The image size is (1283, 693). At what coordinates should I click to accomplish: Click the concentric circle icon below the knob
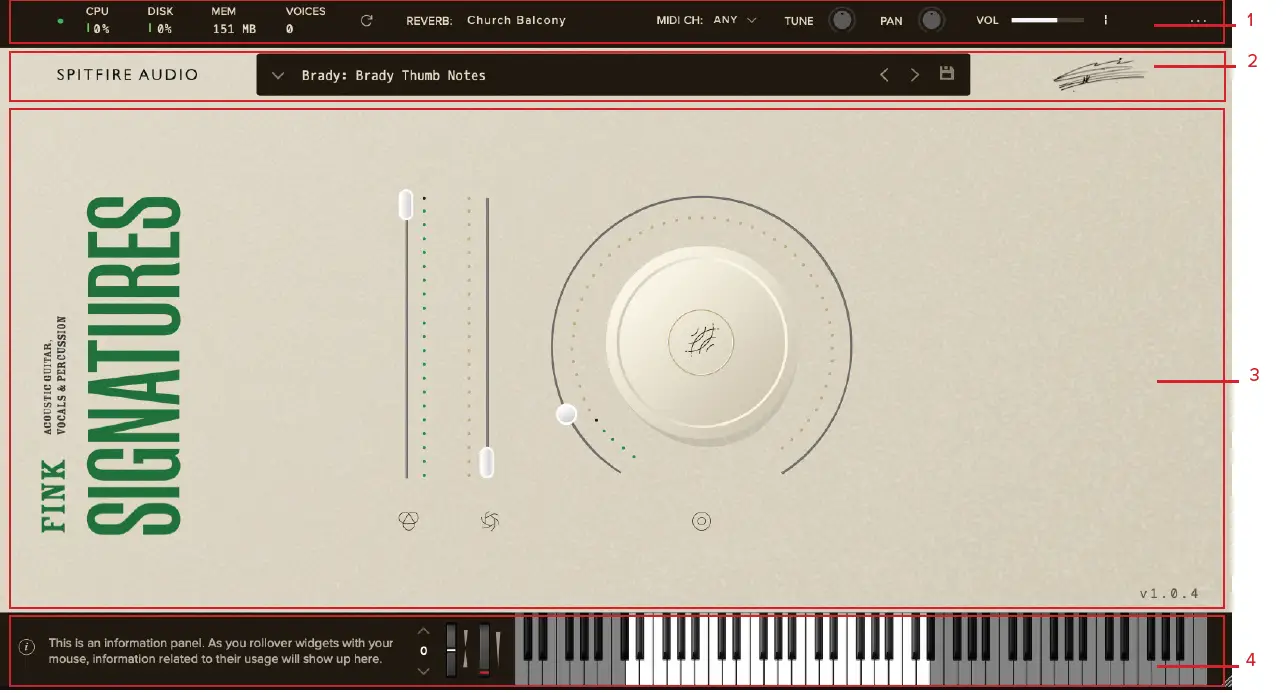702,521
